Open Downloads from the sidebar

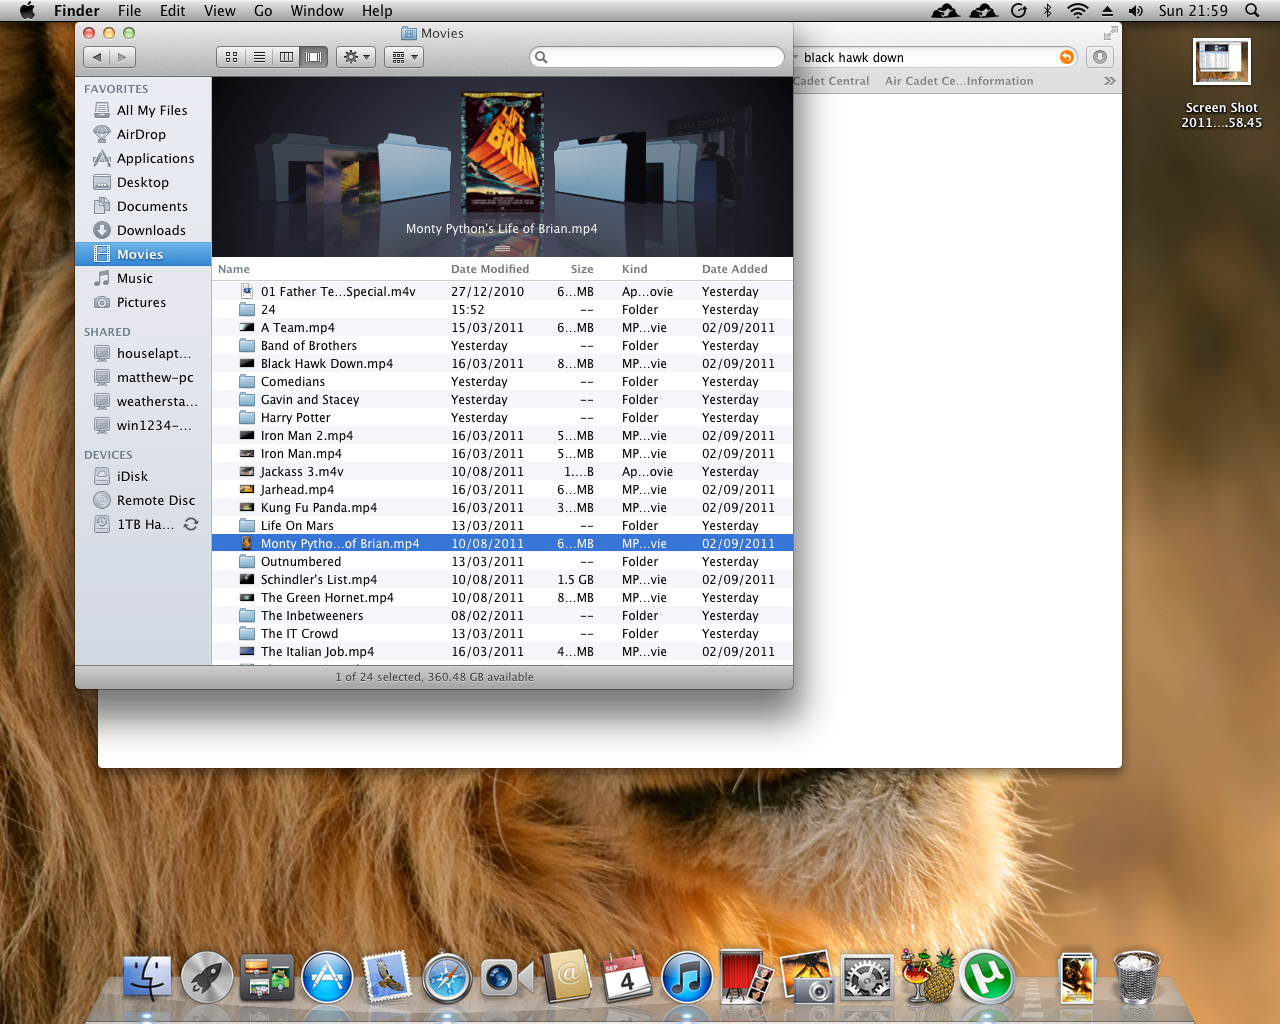tap(143, 230)
